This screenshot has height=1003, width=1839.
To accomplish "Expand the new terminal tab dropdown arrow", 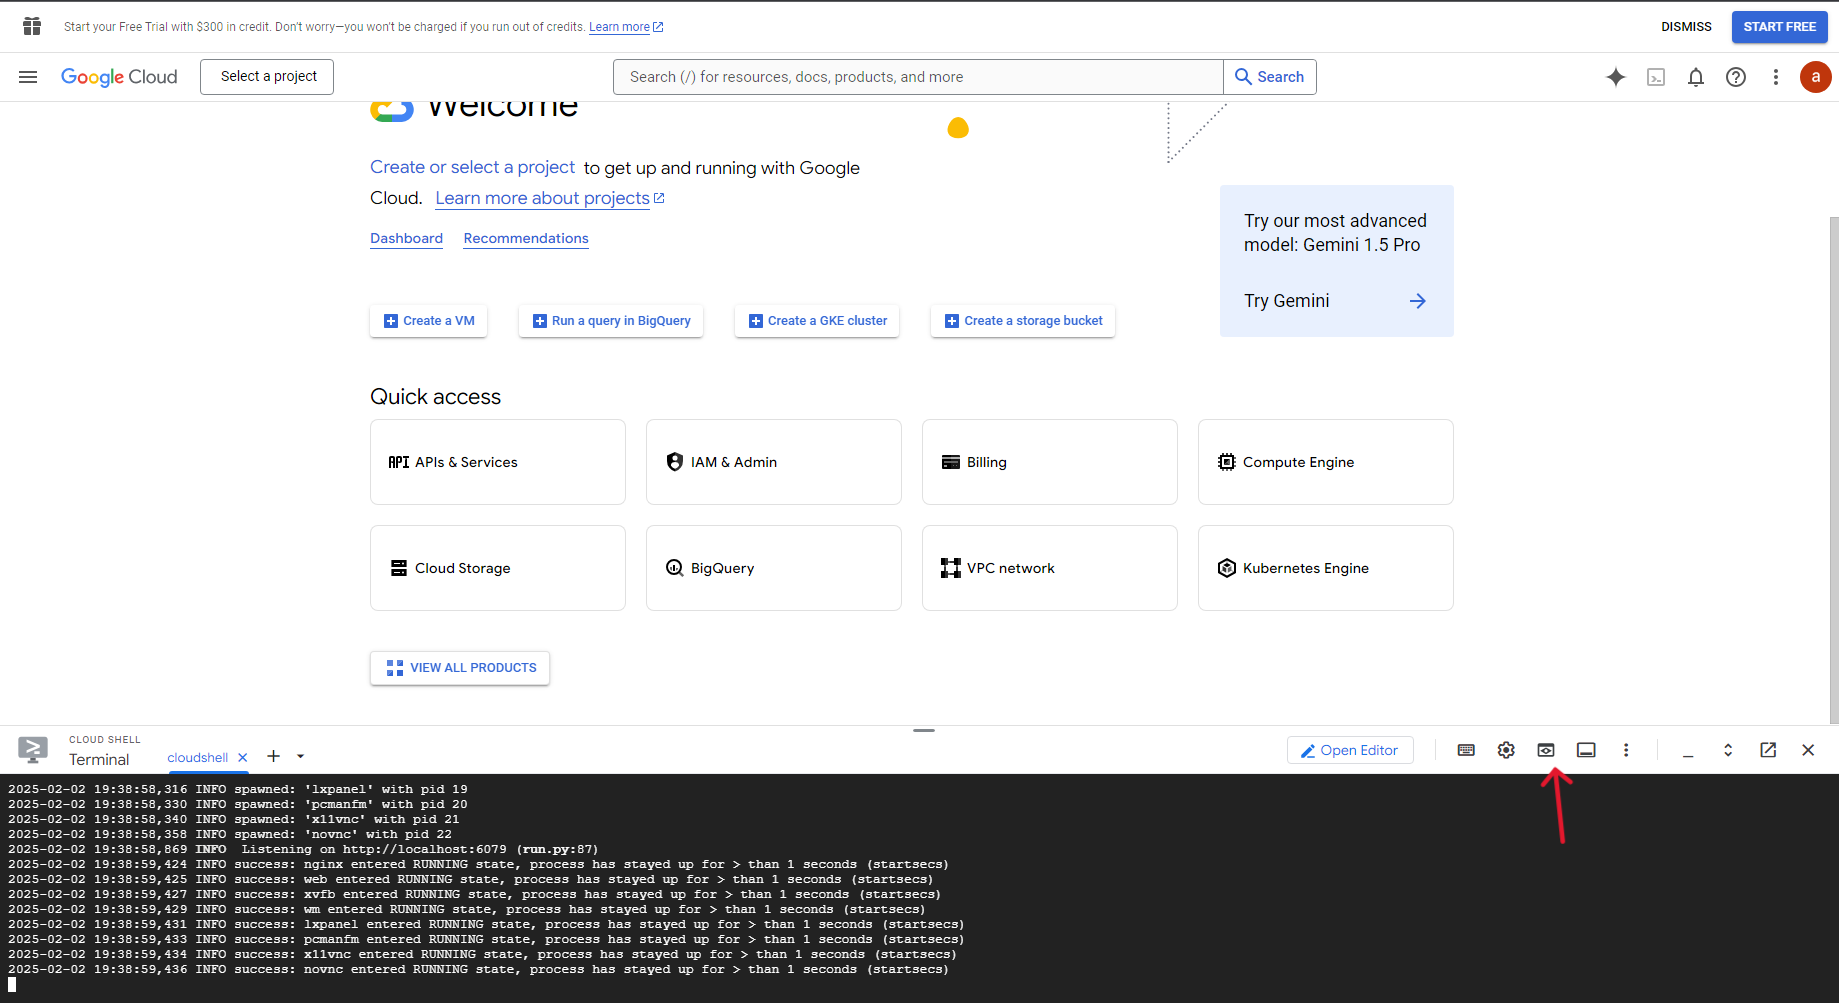I will click(300, 757).
